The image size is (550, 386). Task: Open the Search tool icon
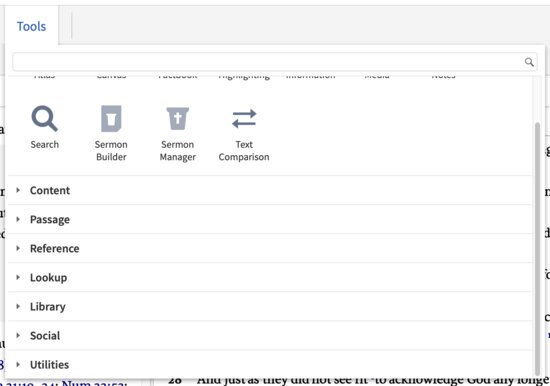[x=44, y=119]
